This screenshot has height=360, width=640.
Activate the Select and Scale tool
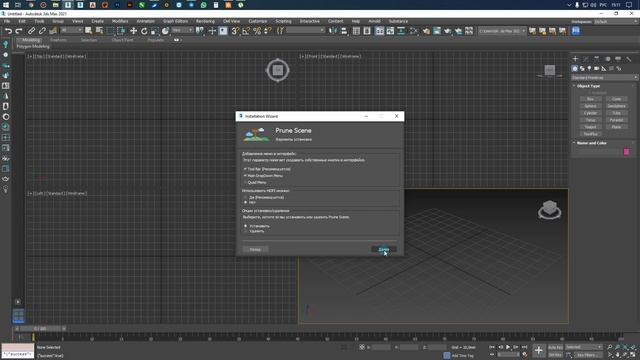click(154, 31)
